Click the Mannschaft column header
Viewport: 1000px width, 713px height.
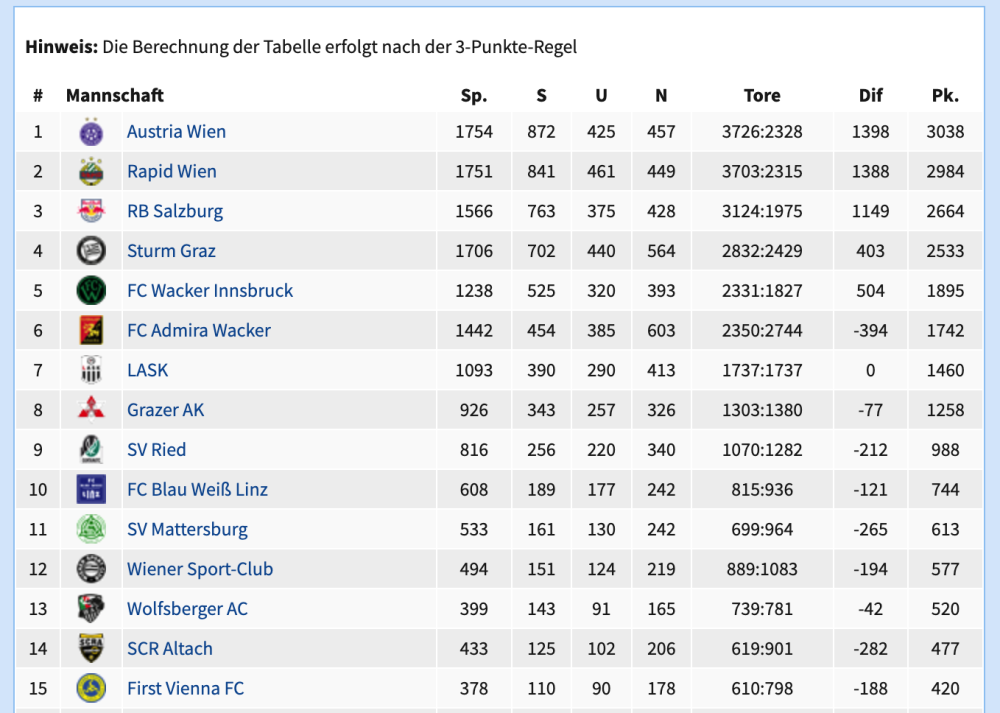(x=114, y=96)
